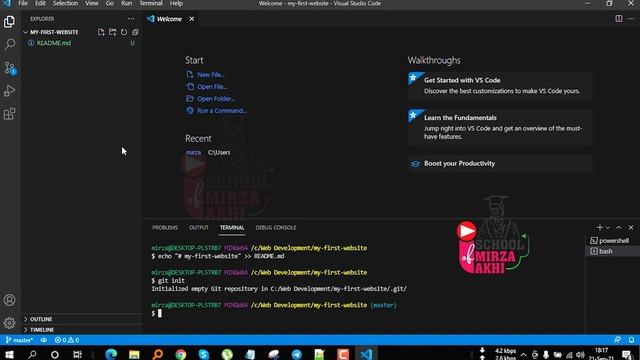
Task: Open File Explorer from the taskbar
Action: [x=134, y=354]
